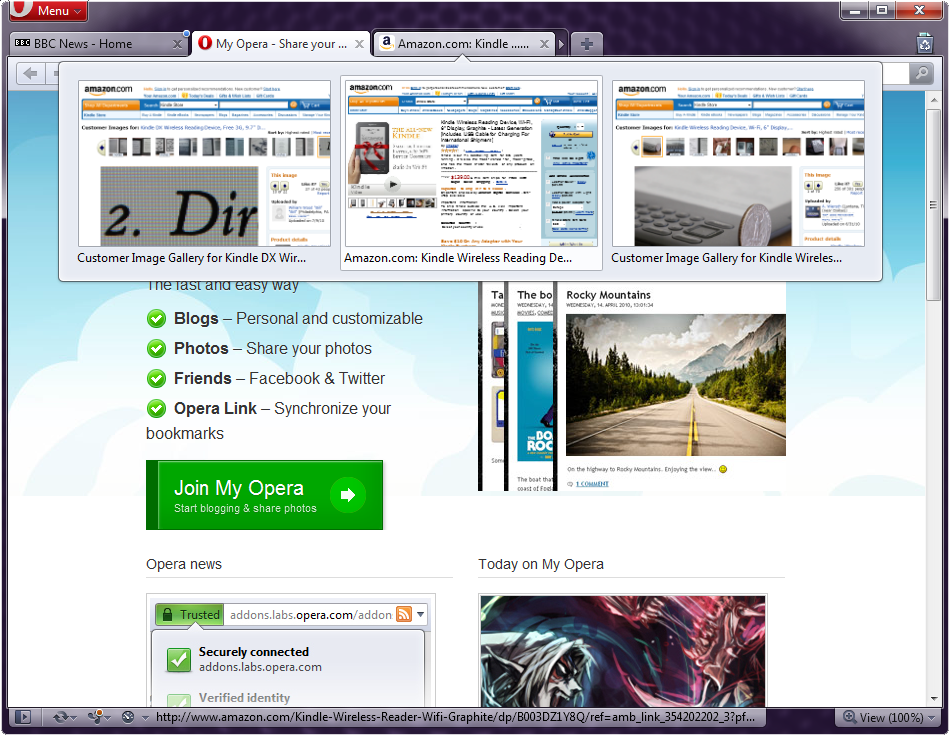
Task: Click the Opera Unite status icon
Action: click(95, 717)
